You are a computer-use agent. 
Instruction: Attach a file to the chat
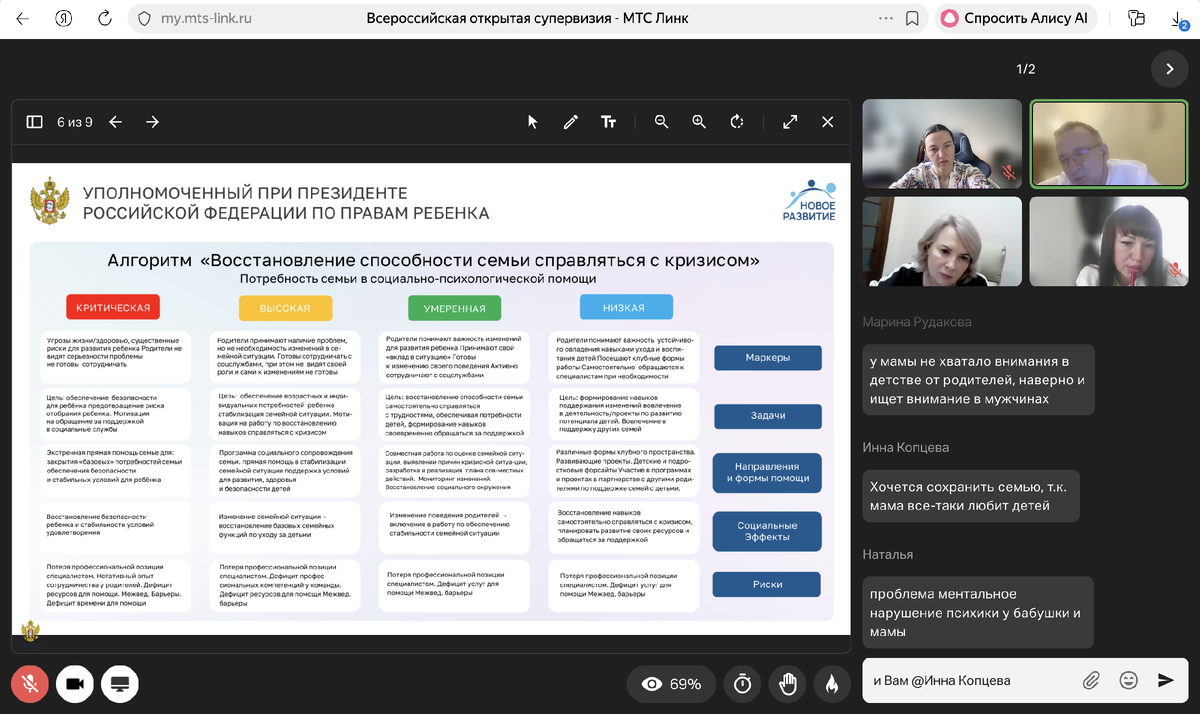click(x=1092, y=680)
